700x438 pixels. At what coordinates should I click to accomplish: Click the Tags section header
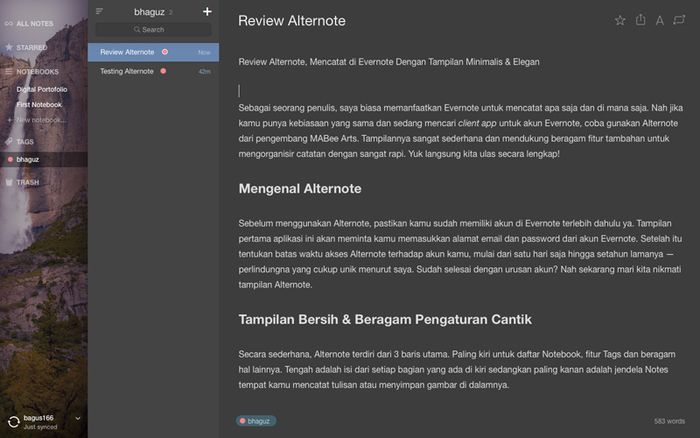point(25,142)
